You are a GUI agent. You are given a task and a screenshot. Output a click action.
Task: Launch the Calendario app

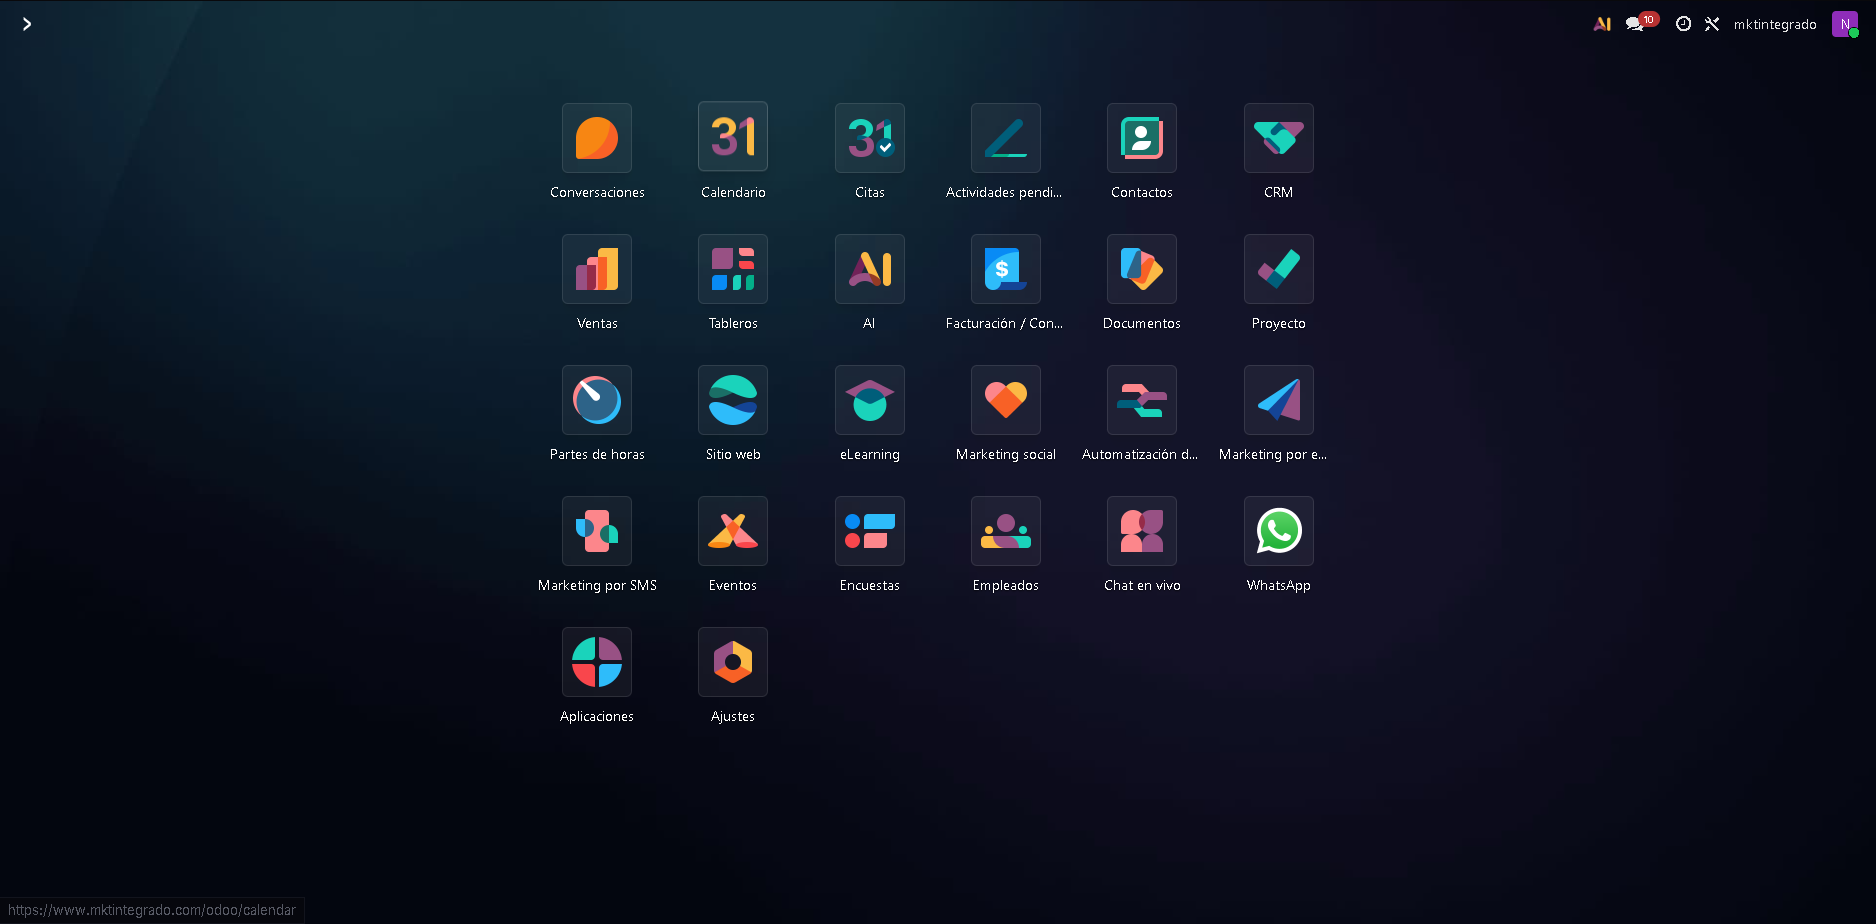point(733,137)
